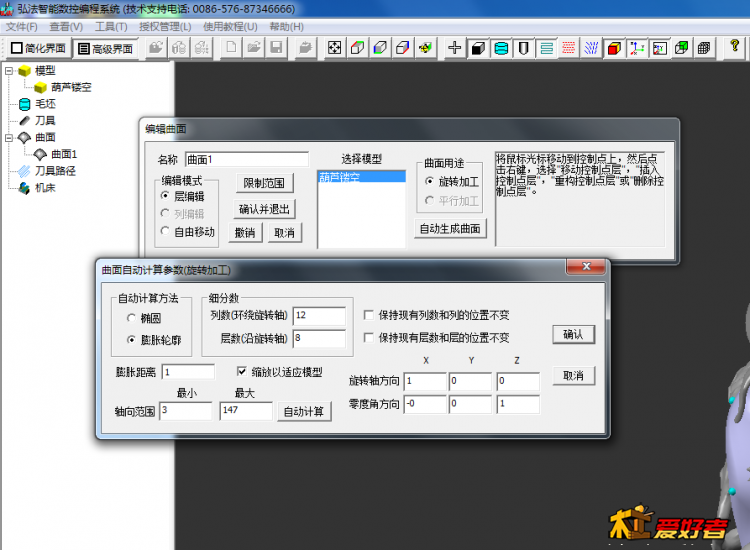Click the Open file folder icon

tap(254, 48)
